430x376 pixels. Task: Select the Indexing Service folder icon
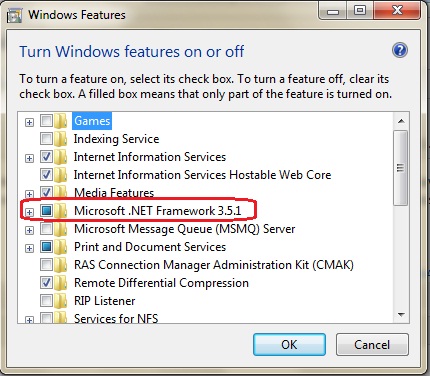click(61, 139)
